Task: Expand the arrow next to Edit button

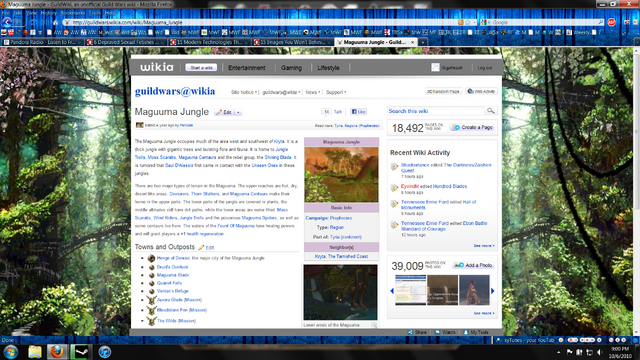Action: pyautogui.click(x=238, y=112)
